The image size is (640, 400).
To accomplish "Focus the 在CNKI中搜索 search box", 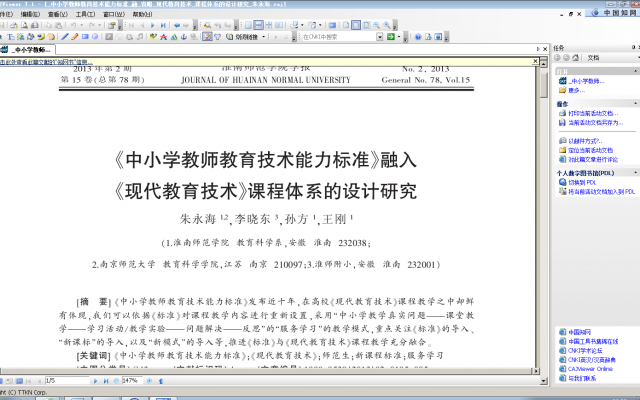I will pyautogui.click(x=339, y=37).
